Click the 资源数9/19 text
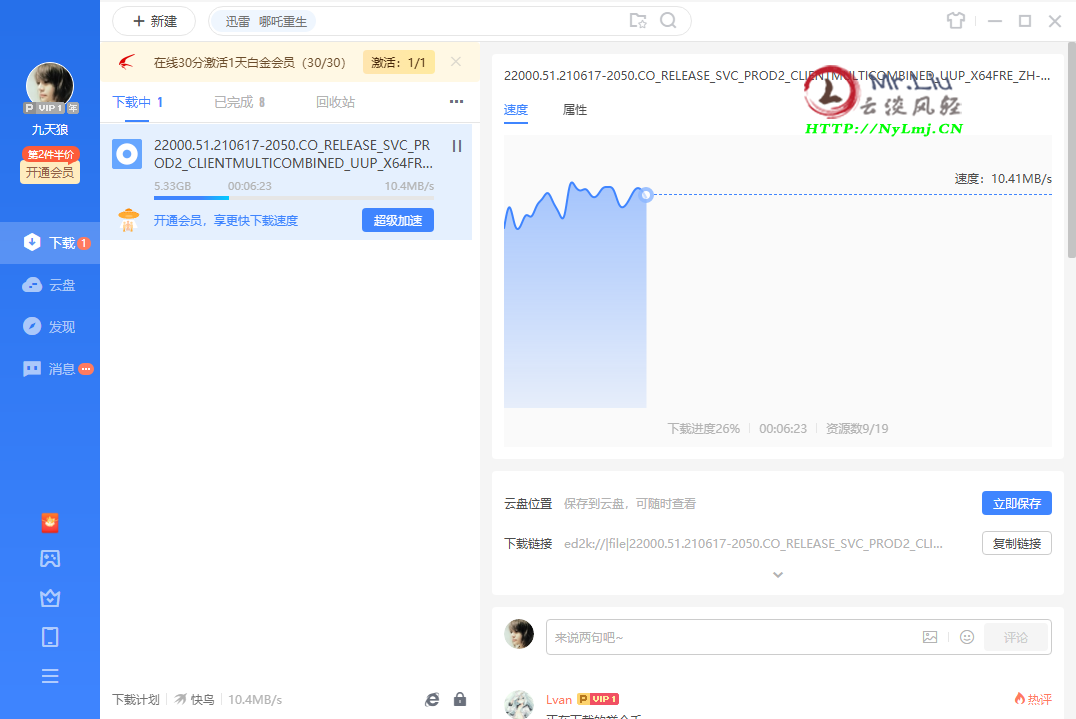The image size is (1076, 719). click(857, 429)
